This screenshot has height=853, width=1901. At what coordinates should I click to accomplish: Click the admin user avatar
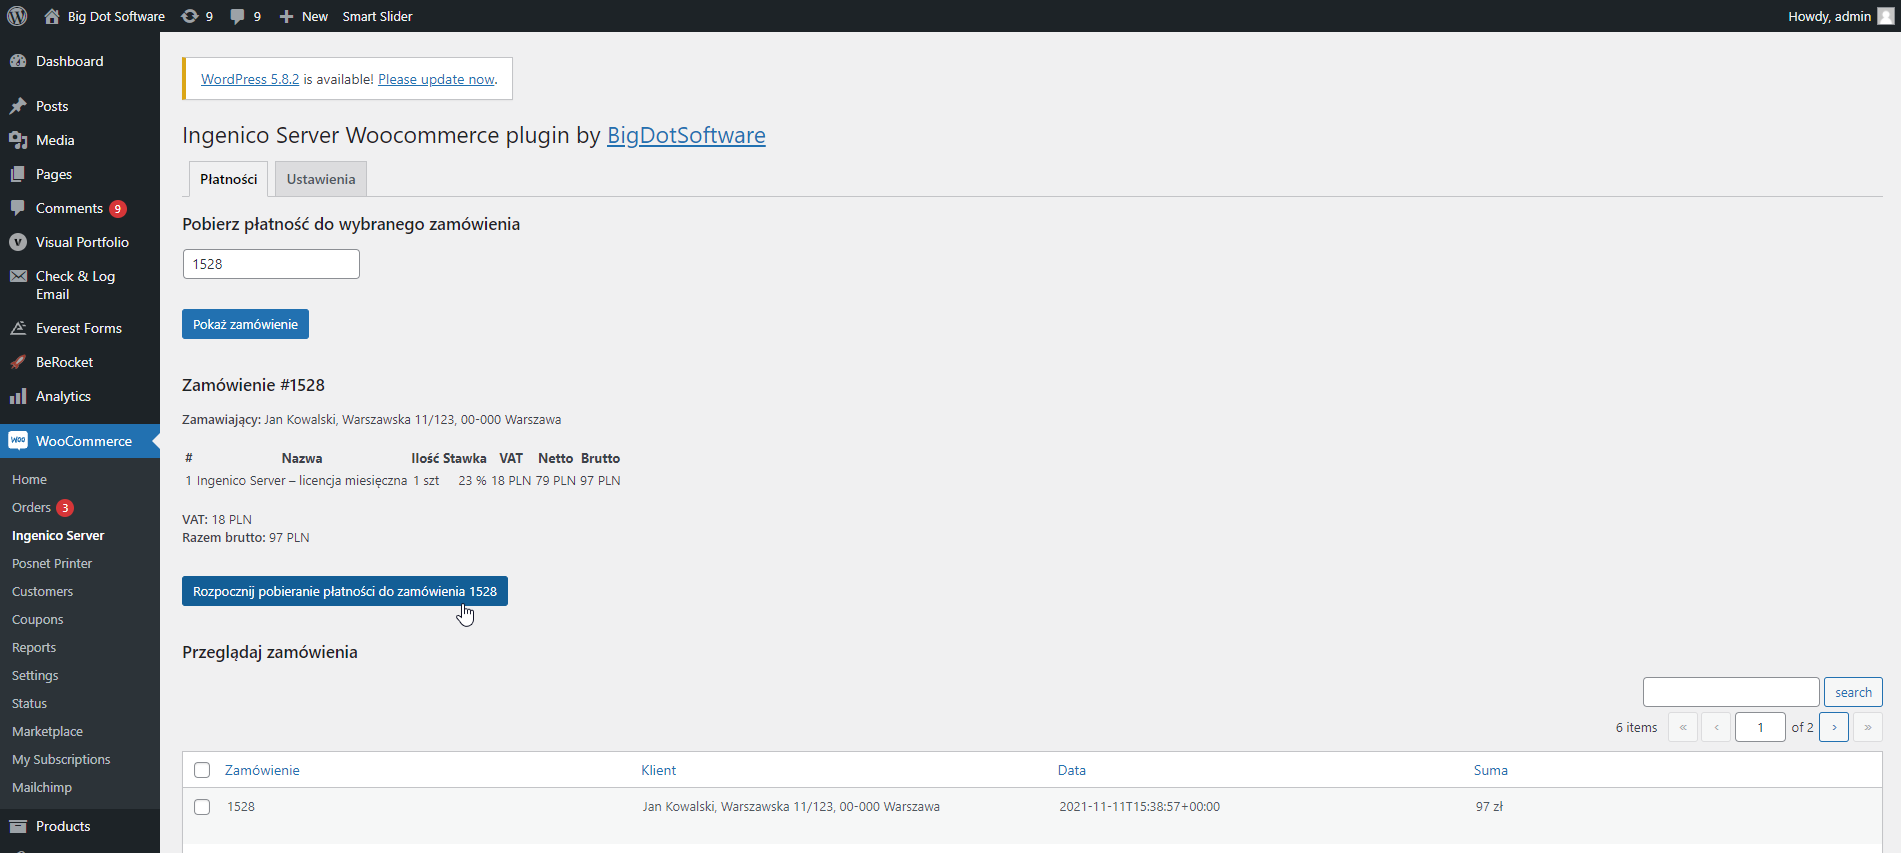[1886, 16]
